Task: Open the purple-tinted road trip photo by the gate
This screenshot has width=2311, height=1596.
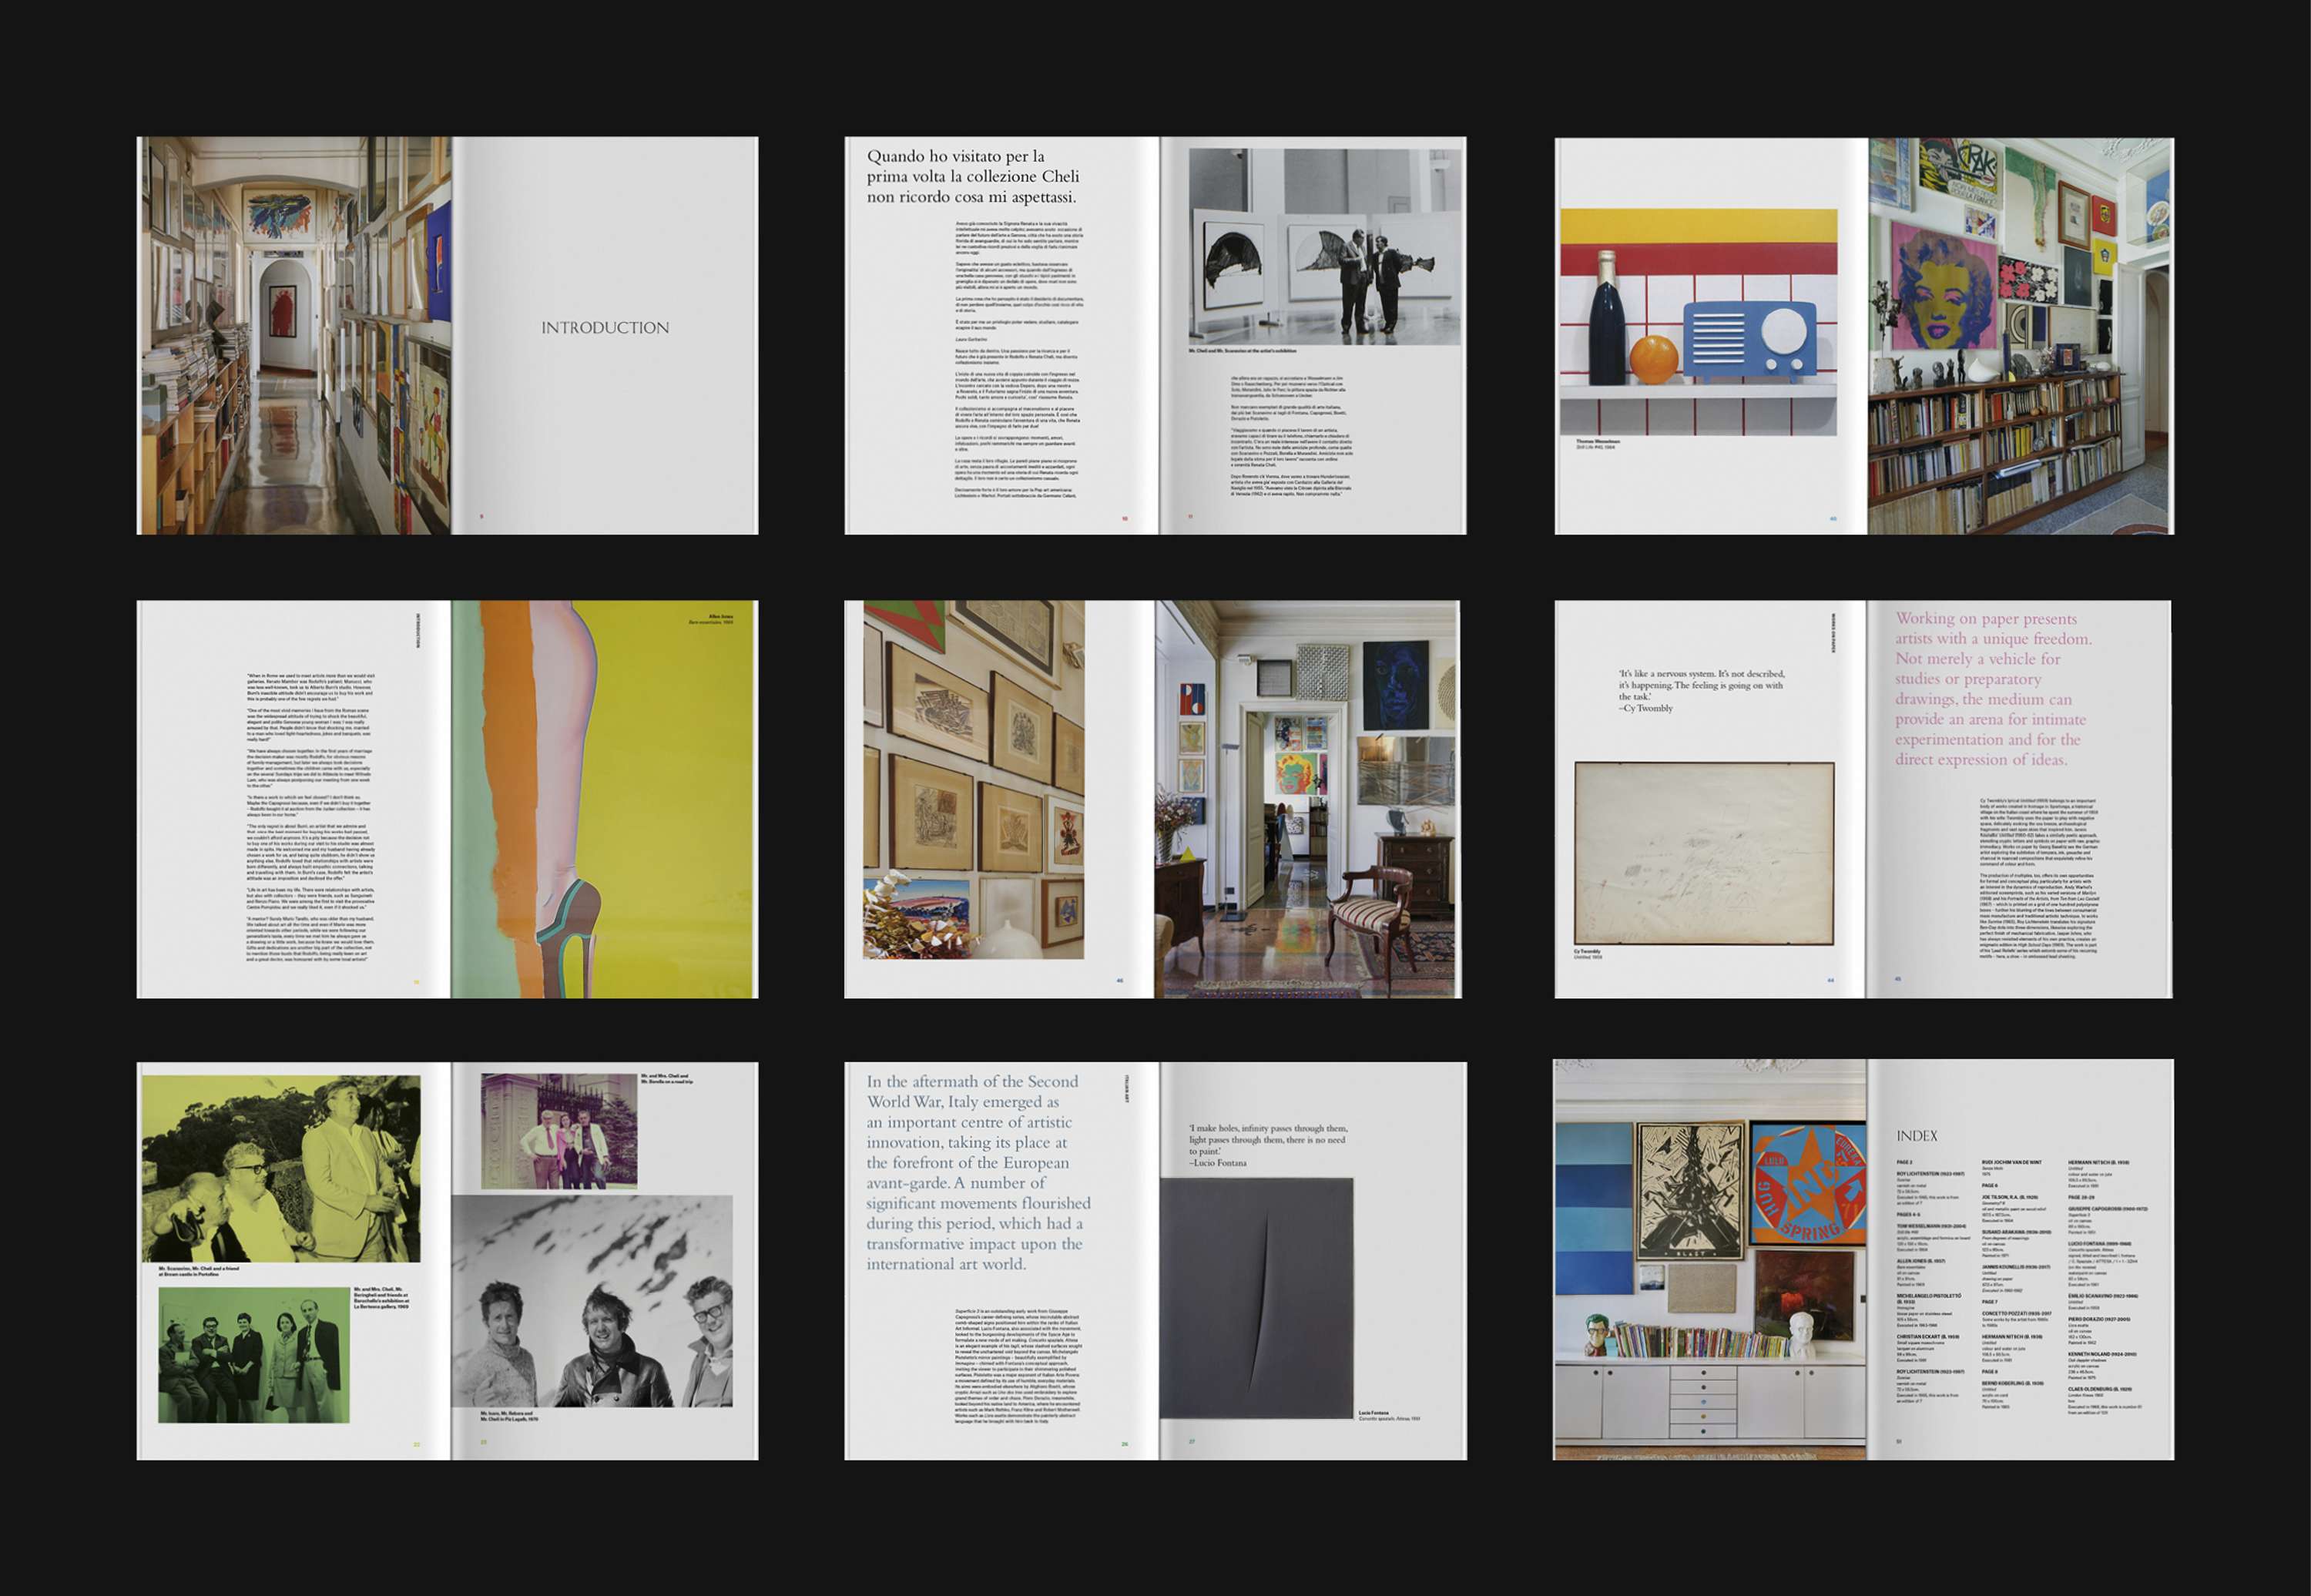Action: click(559, 1131)
